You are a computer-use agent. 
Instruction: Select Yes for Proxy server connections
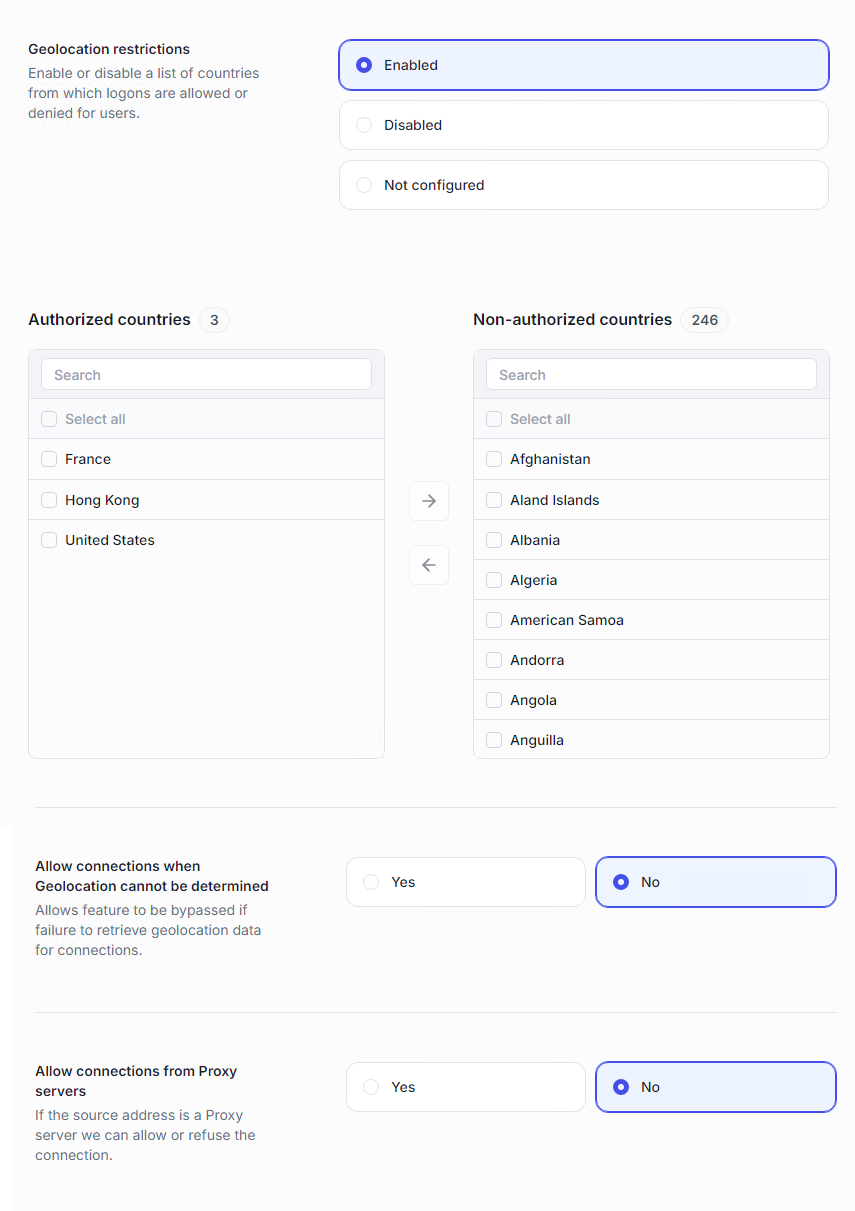point(372,1087)
